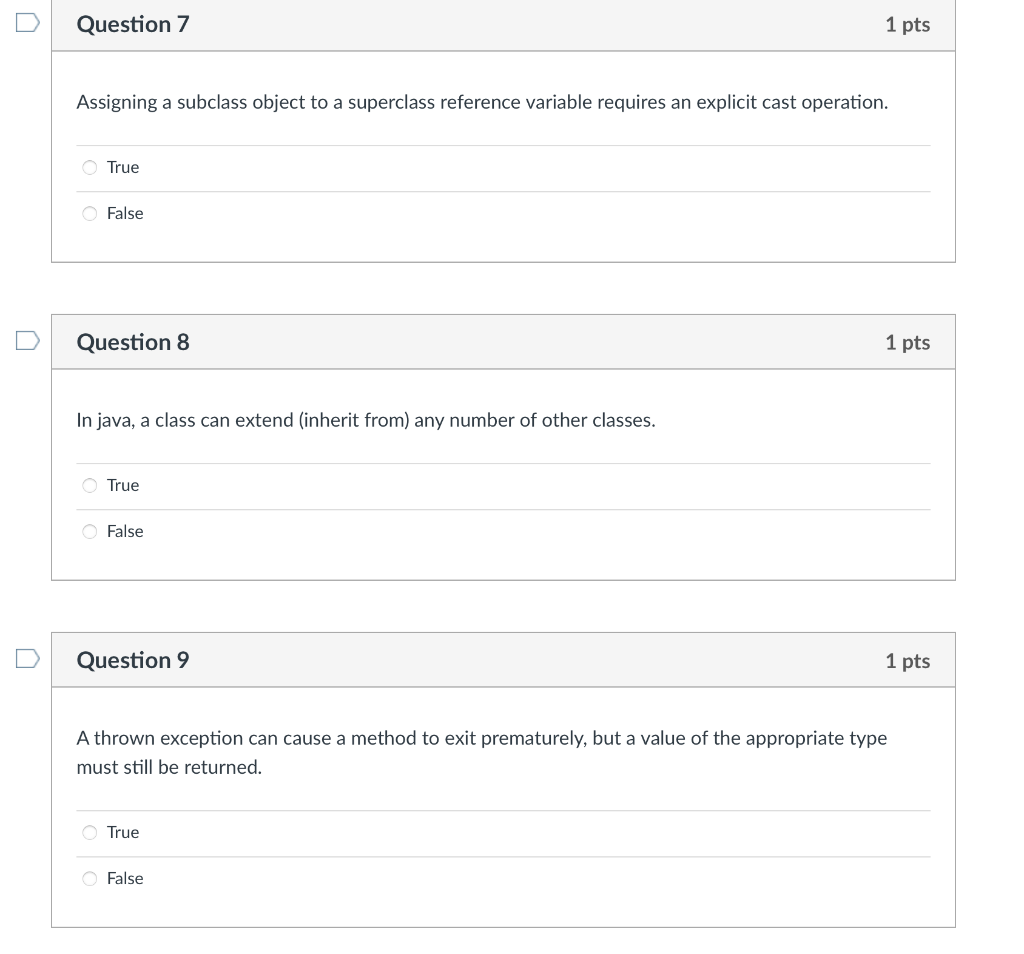Image resolution: width=1024 pixels, height=954 pixels.
Task: Select True for Question 7
Action: [x=90, y=167]
